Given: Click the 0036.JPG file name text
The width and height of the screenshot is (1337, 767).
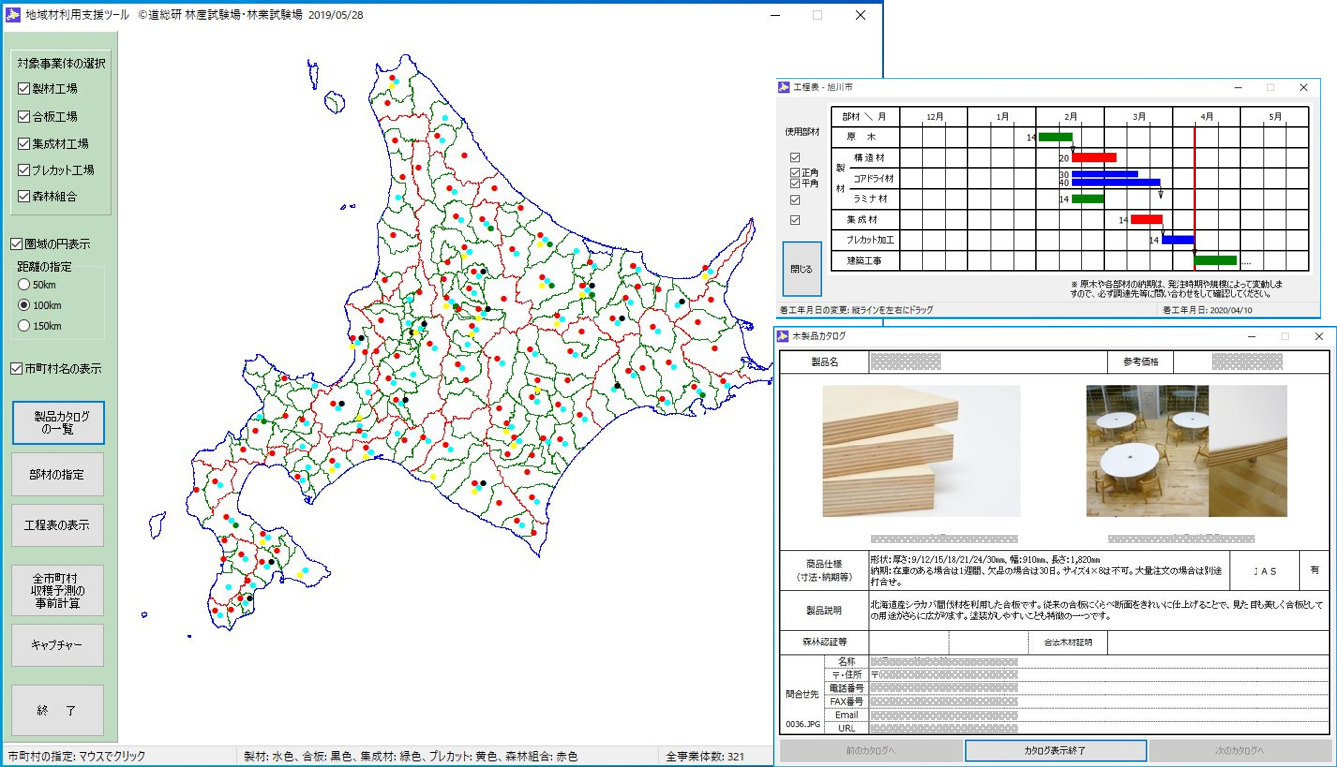Looking at the screenshot, I should tap(802, 723).
